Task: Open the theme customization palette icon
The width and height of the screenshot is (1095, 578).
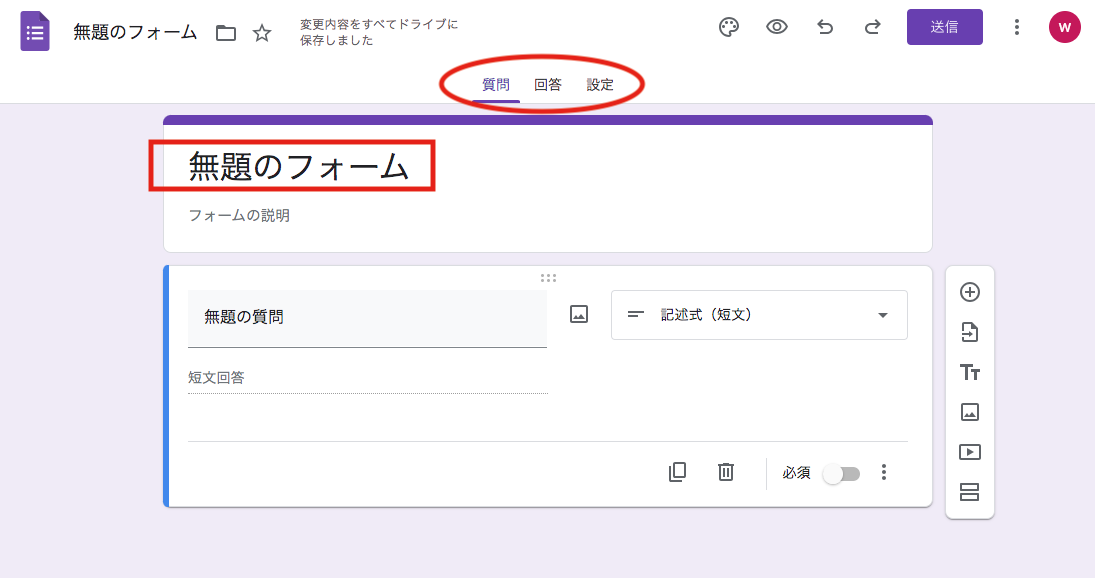Action: click(729, 27)
